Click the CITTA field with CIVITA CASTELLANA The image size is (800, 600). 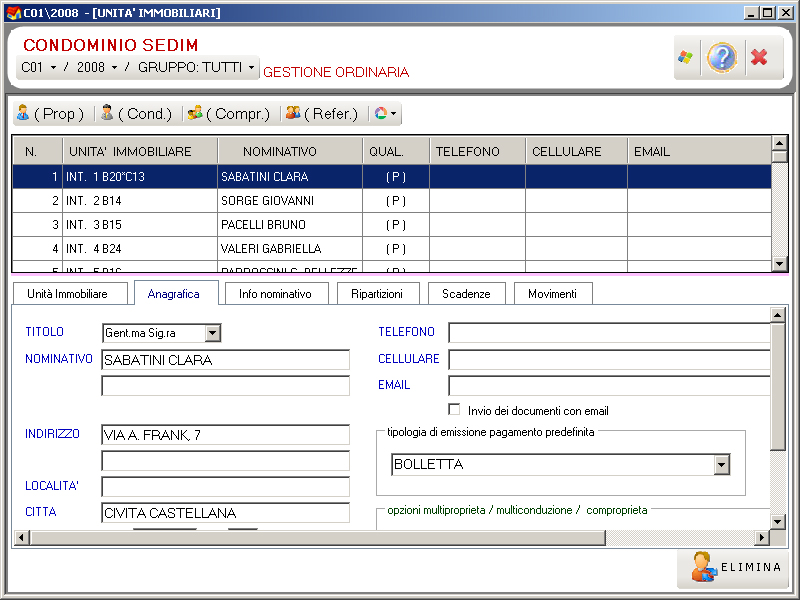(226, 513)
